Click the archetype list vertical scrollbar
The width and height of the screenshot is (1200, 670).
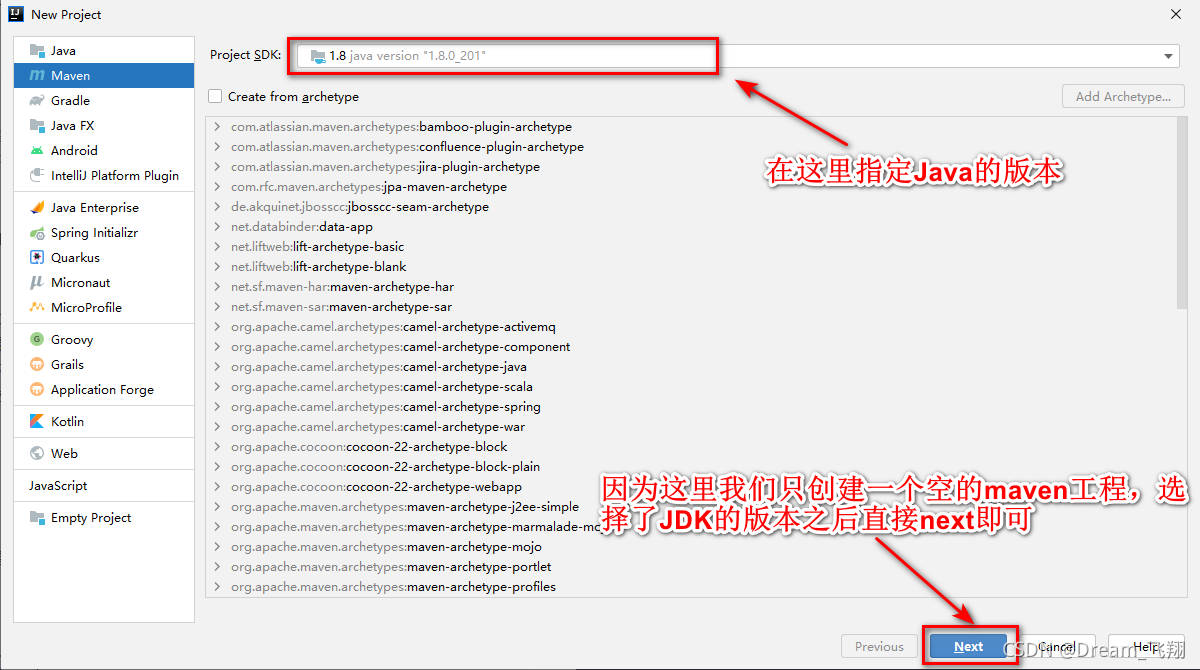click(x=1184, y=215)
